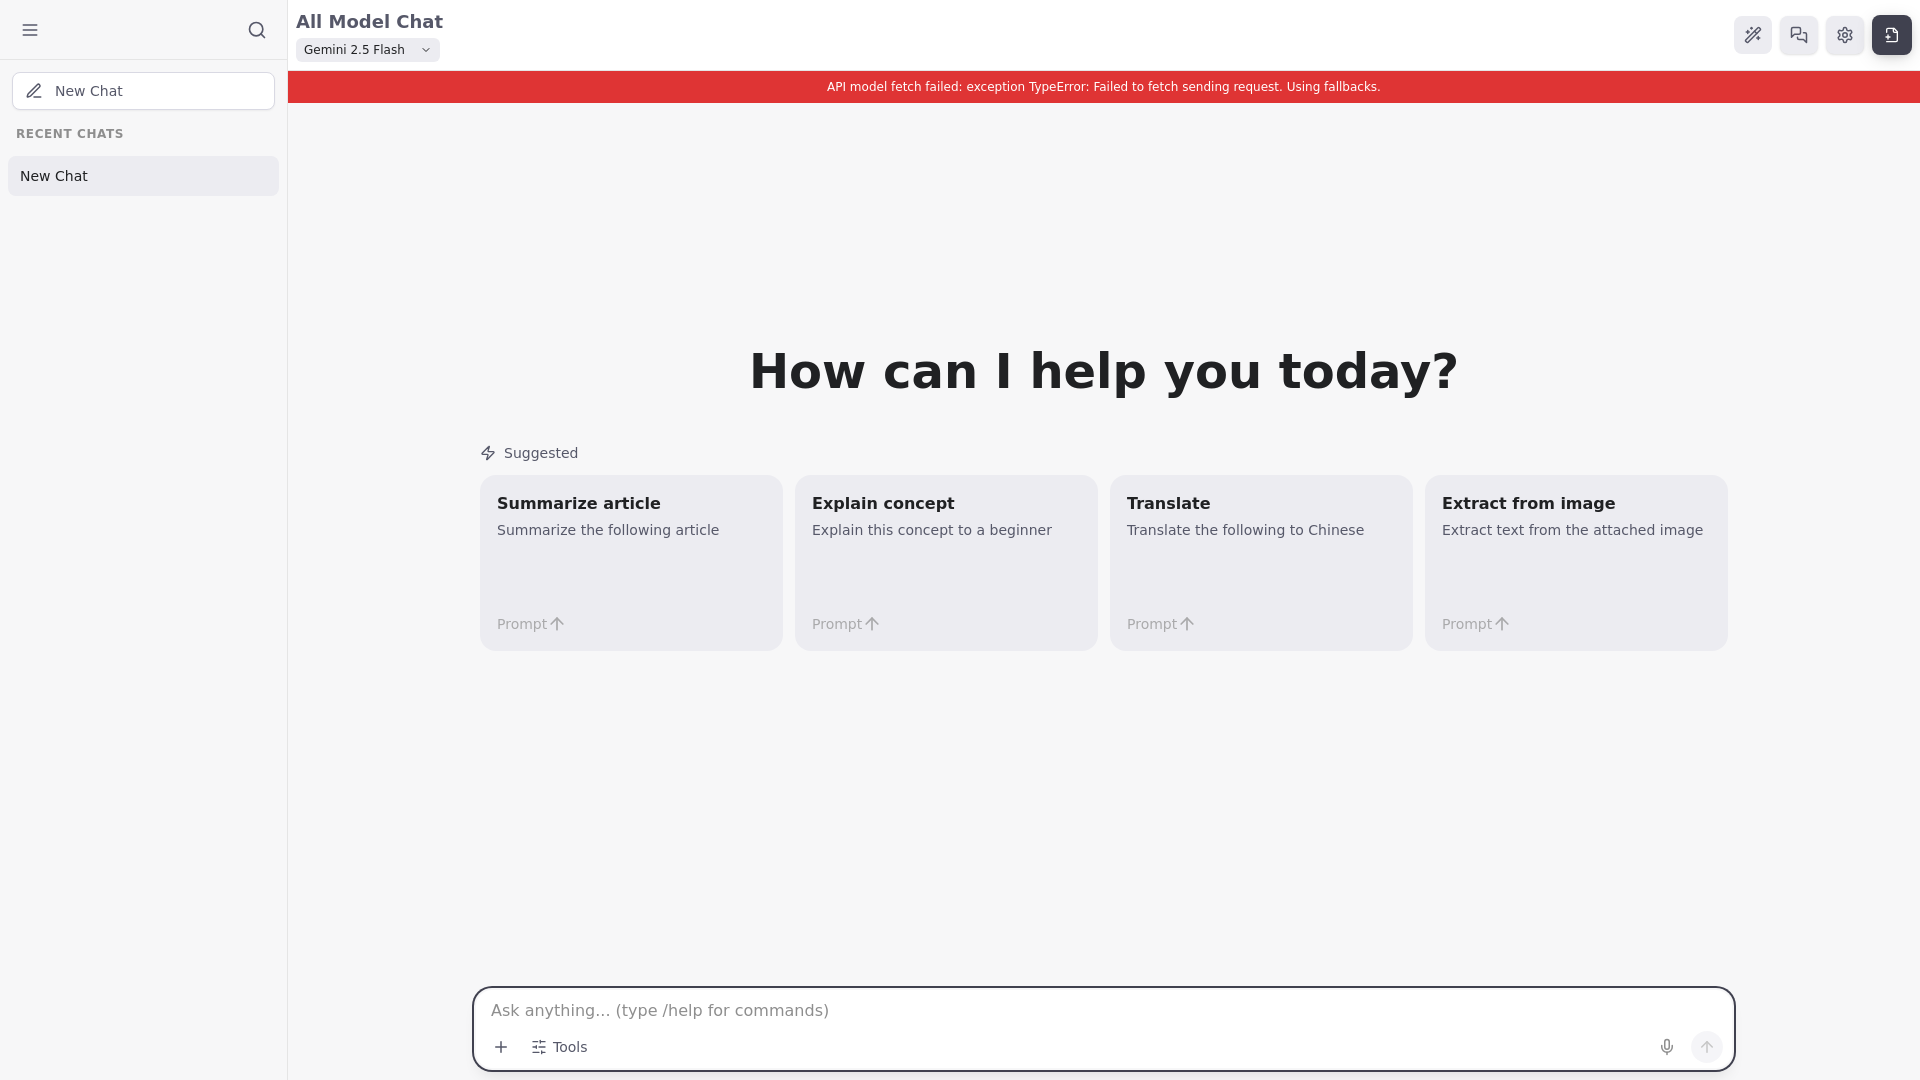
Task: Choose the Extract from image suggestion card
Action: click(1576, 563)
